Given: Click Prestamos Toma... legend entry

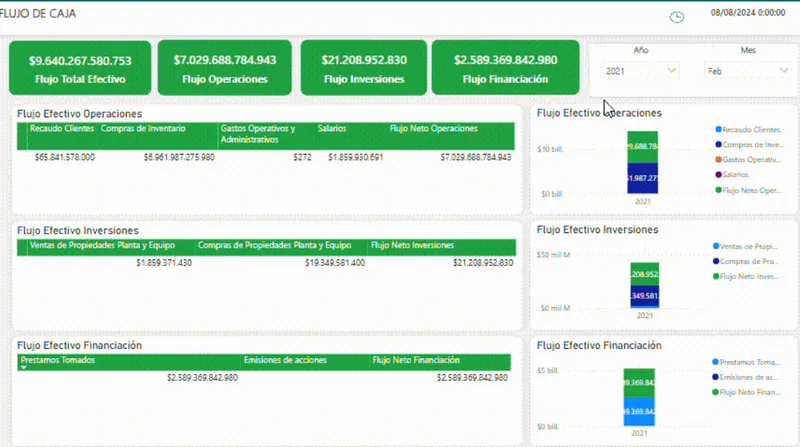Looking at the screenshot, I should pyautogui.click(x=746, y=362).
